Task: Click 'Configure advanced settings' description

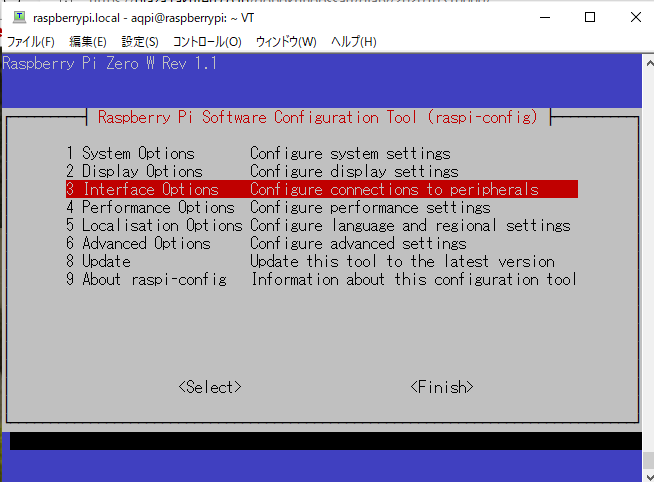Action: 358,243
